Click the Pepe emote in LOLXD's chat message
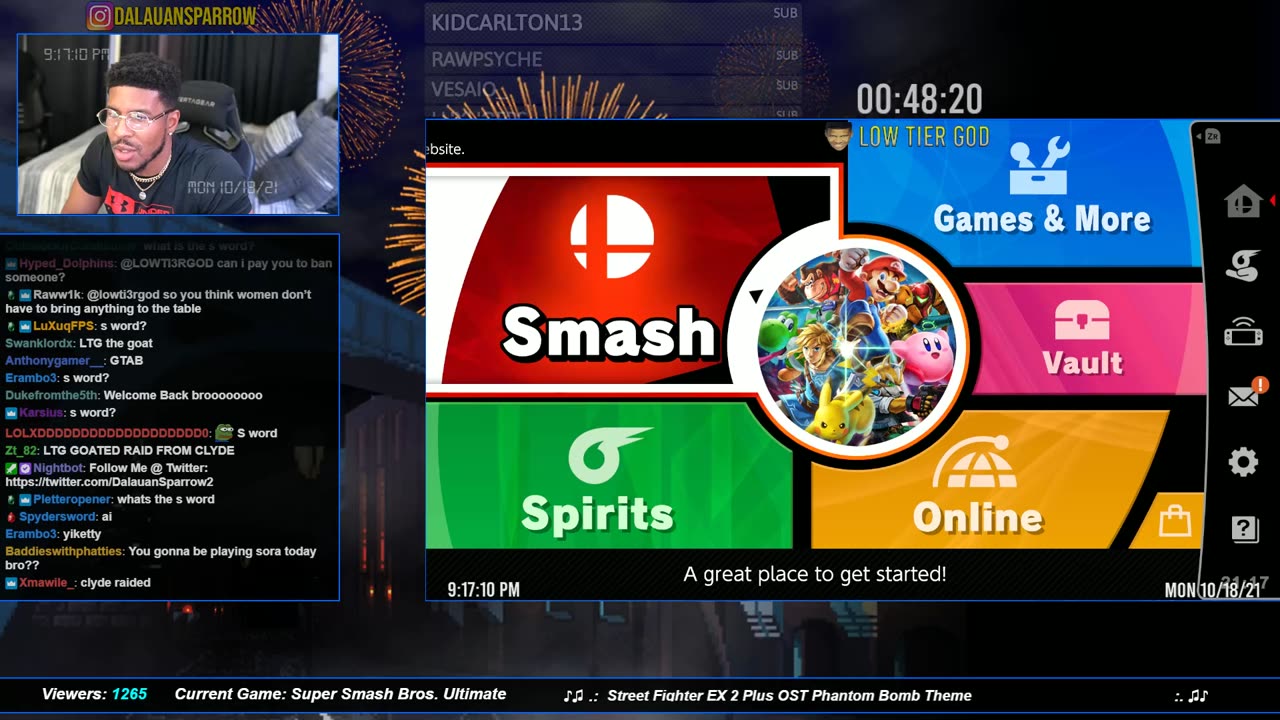 coord(224,432)
